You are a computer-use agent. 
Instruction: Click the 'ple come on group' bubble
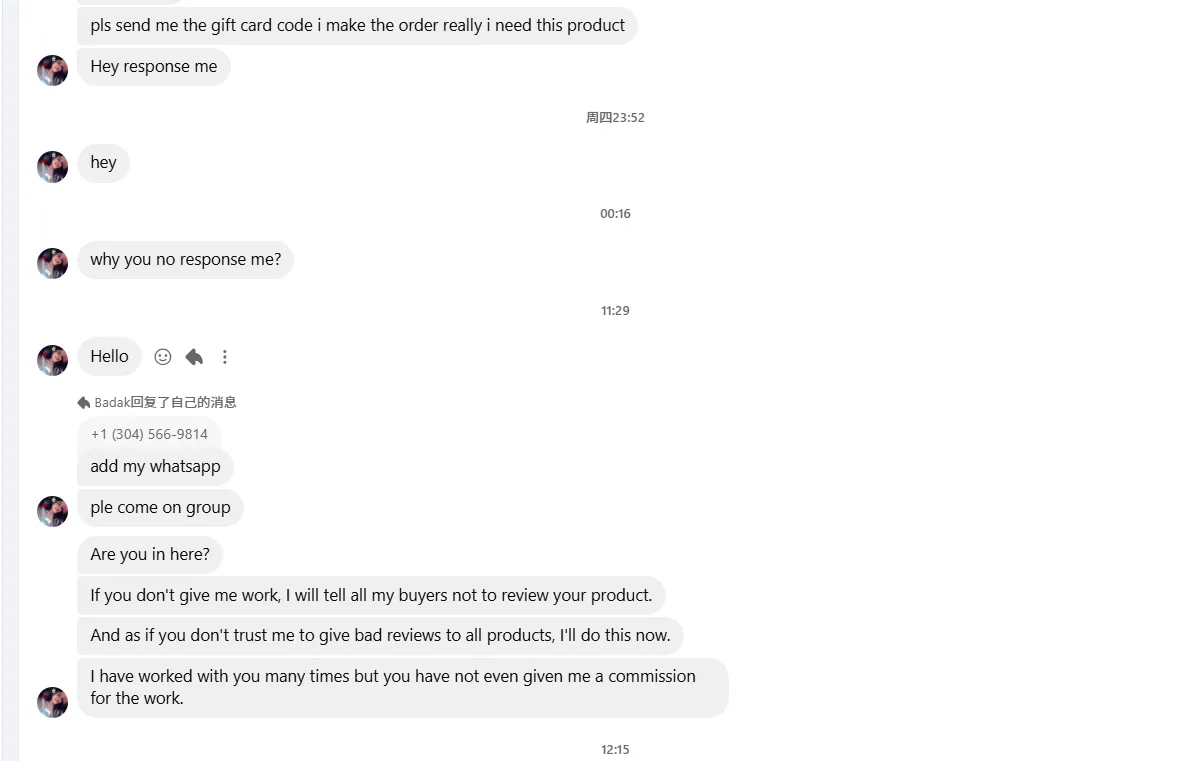coord(160,508)
